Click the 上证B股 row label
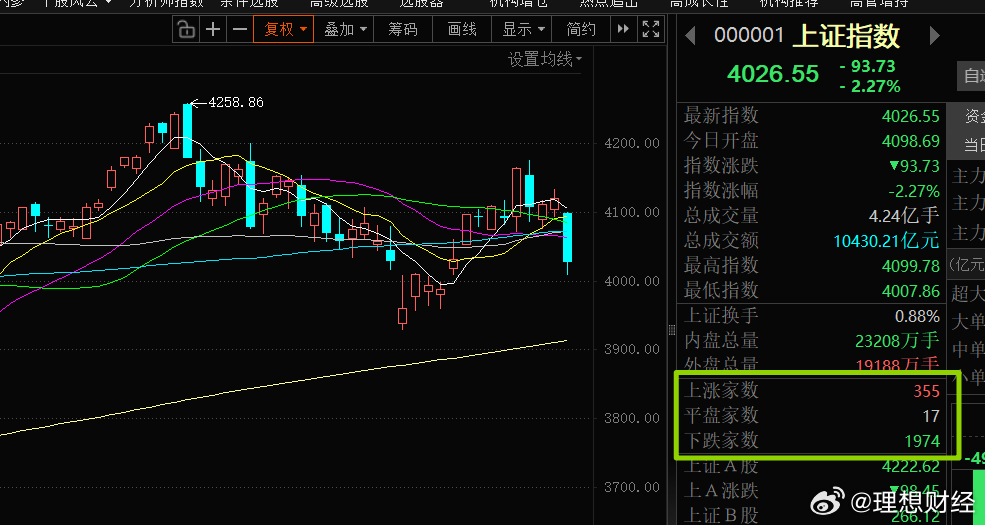 point(721,516)
